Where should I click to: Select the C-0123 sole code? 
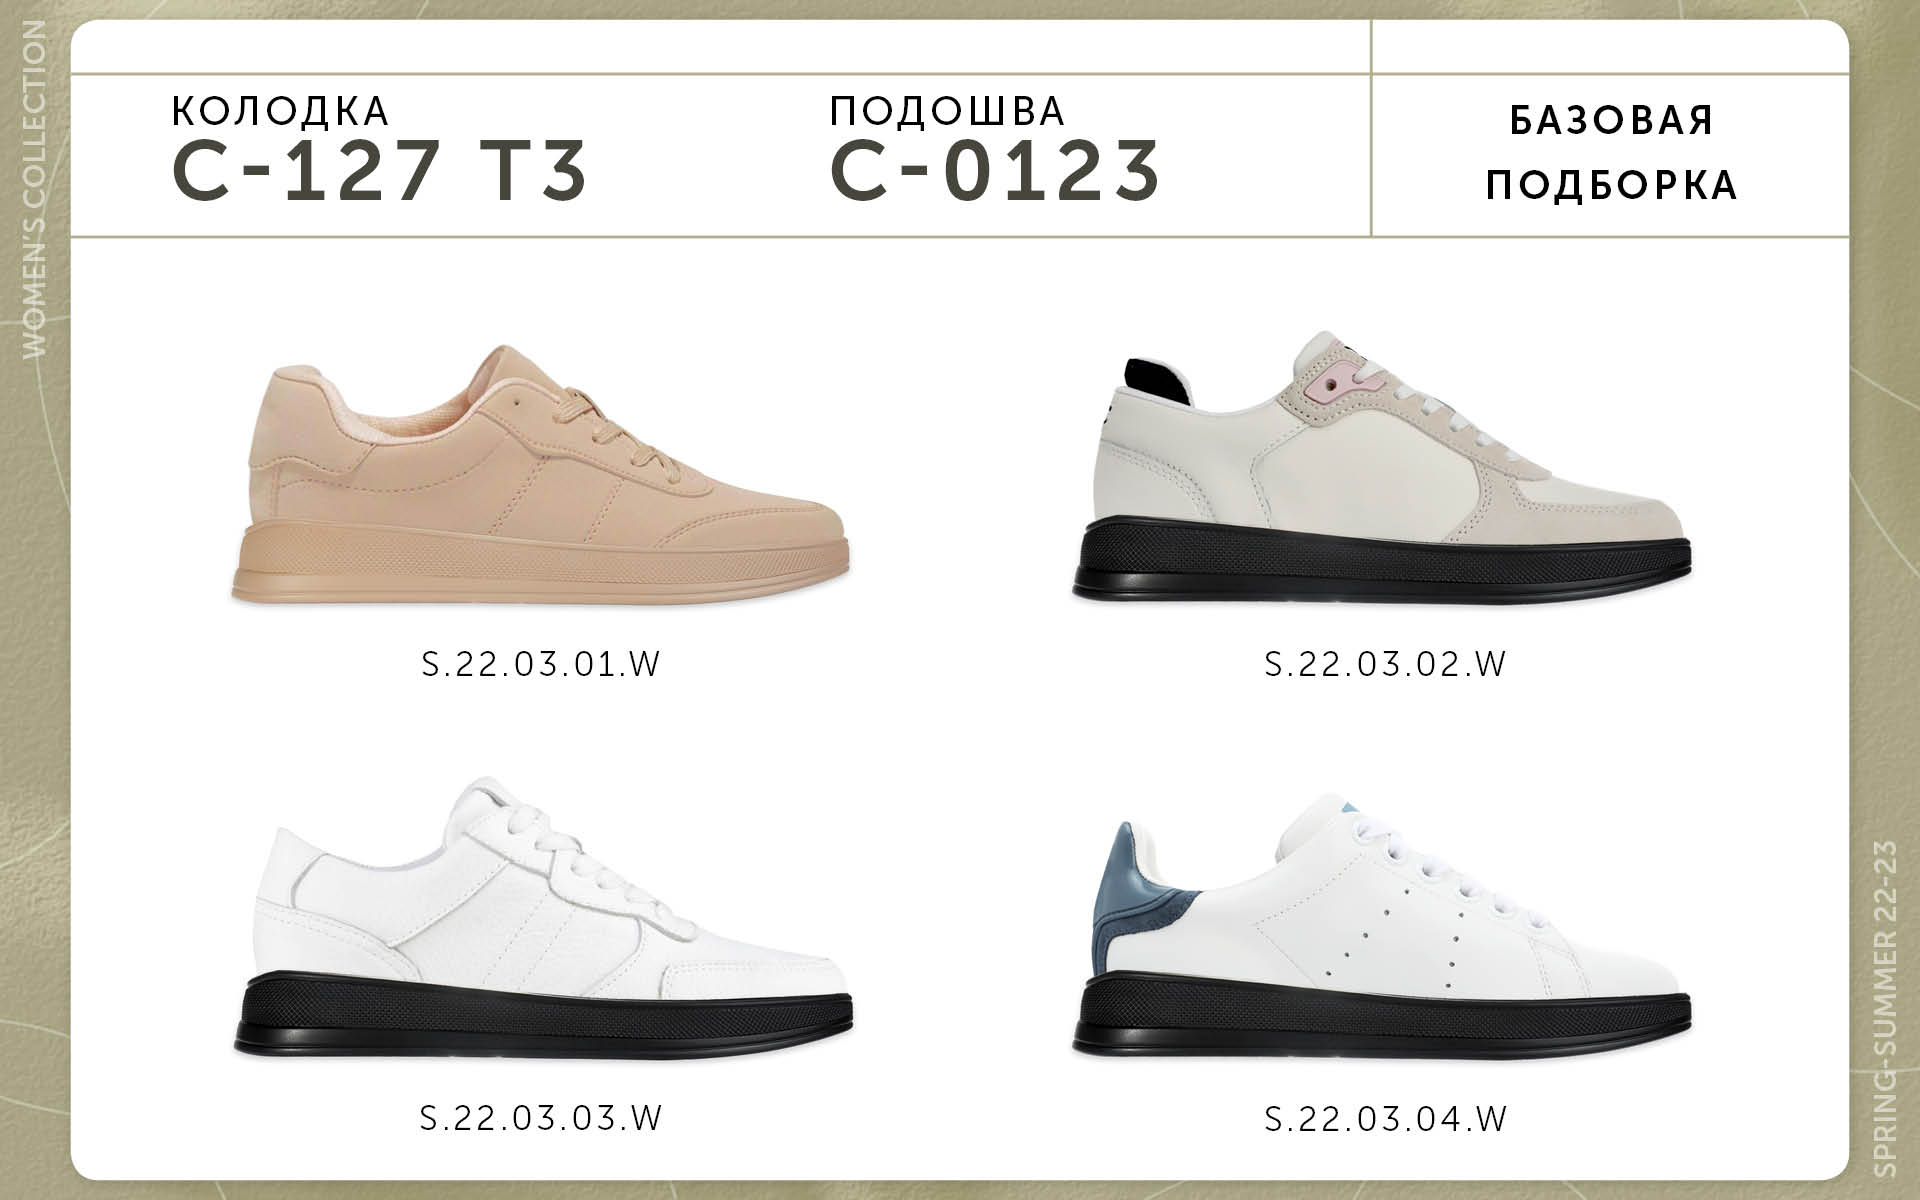[995, 170]
